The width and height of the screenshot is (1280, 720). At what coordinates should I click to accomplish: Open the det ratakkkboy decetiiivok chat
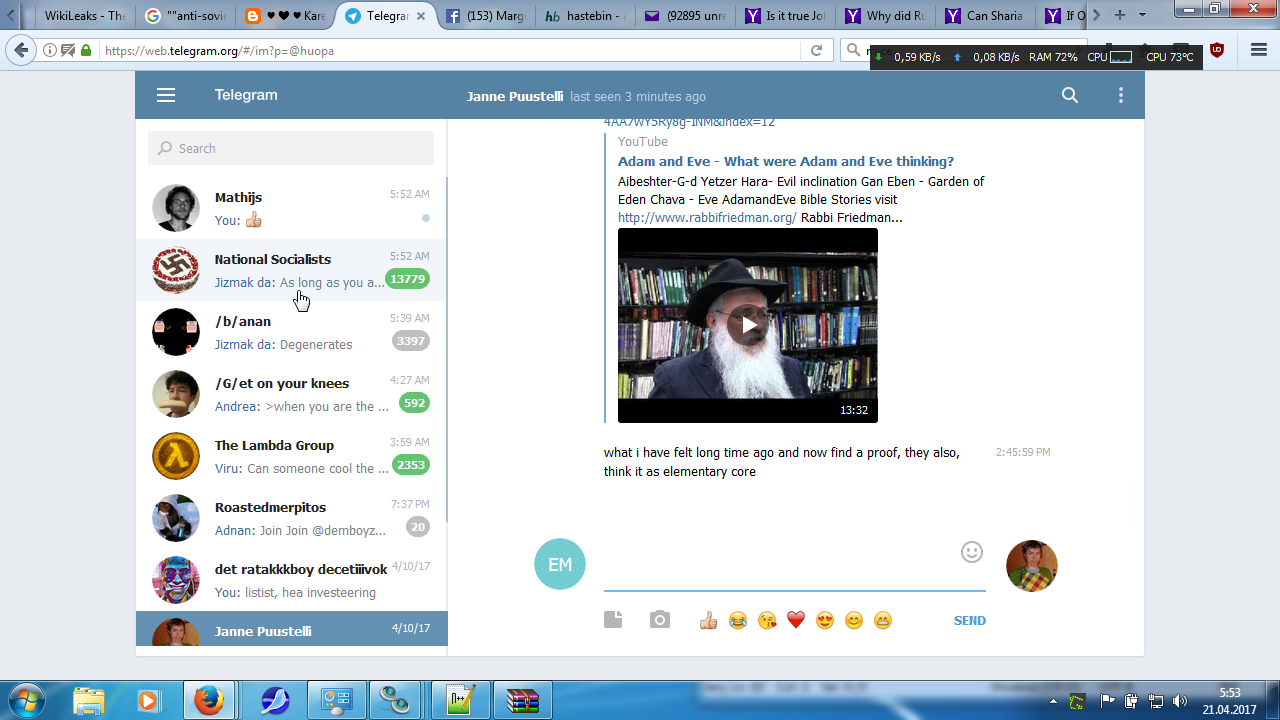(291, 580)
